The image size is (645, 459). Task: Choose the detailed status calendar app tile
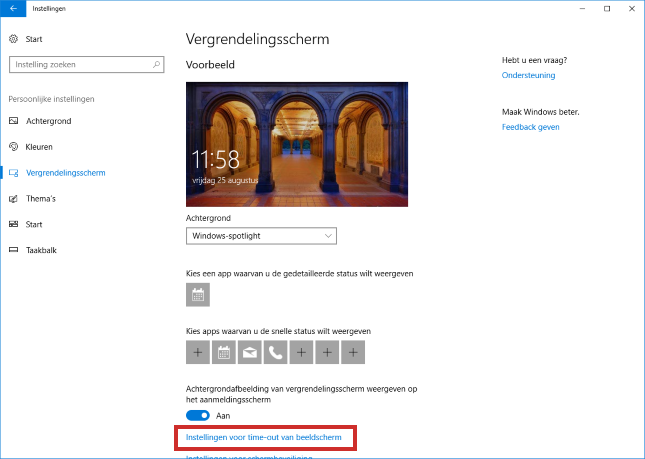pyautogui.click(x=198, y=294)
